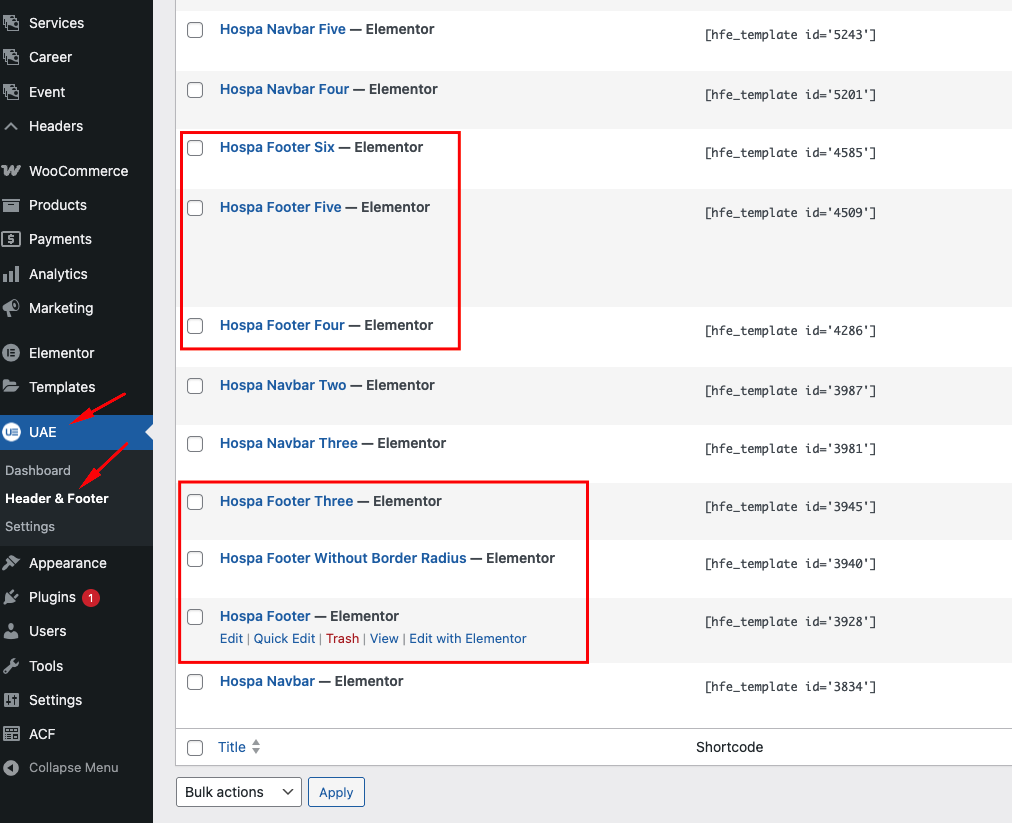Open the Appearance menu

pyautogui.click(x=68, y=563)
